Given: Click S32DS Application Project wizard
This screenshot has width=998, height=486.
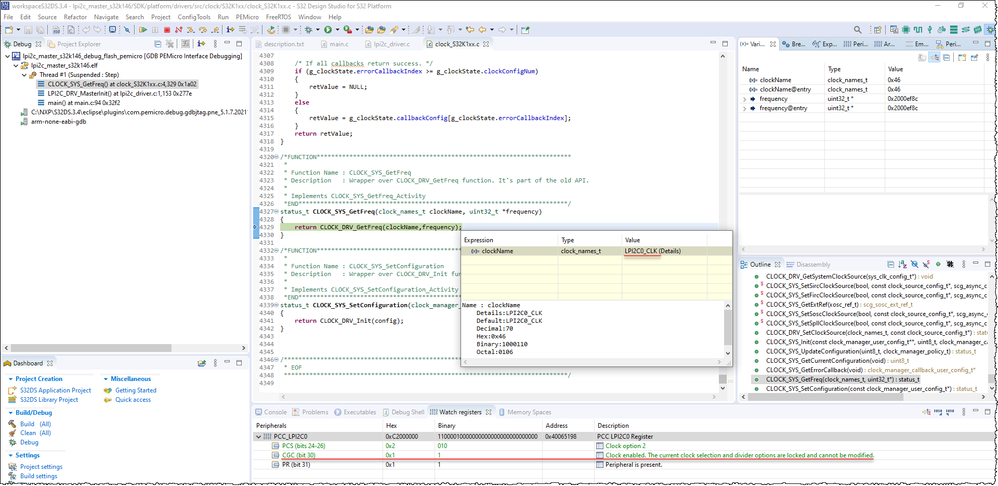Looking at the screenshot, I should tap(55, 390).
